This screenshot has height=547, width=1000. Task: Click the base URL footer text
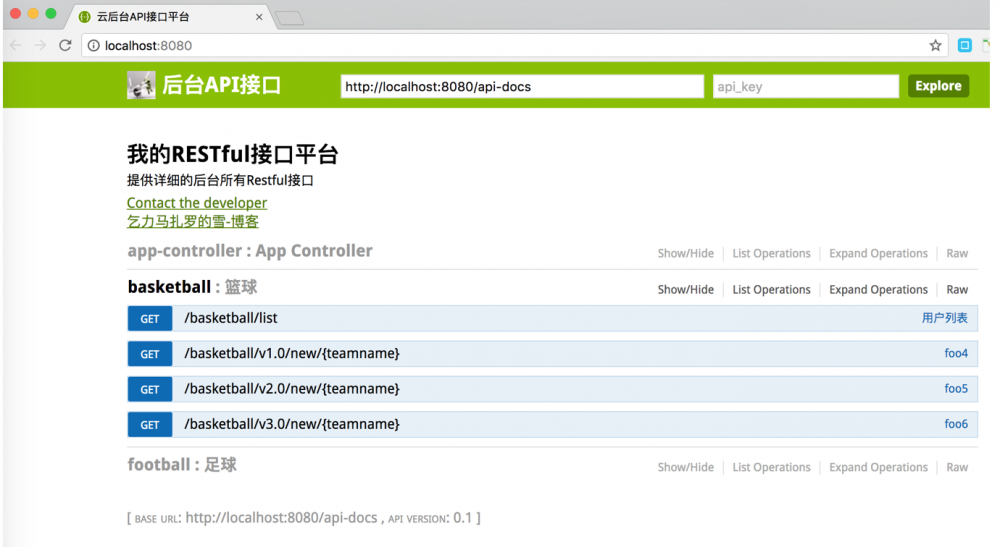(x=304, y=518)
